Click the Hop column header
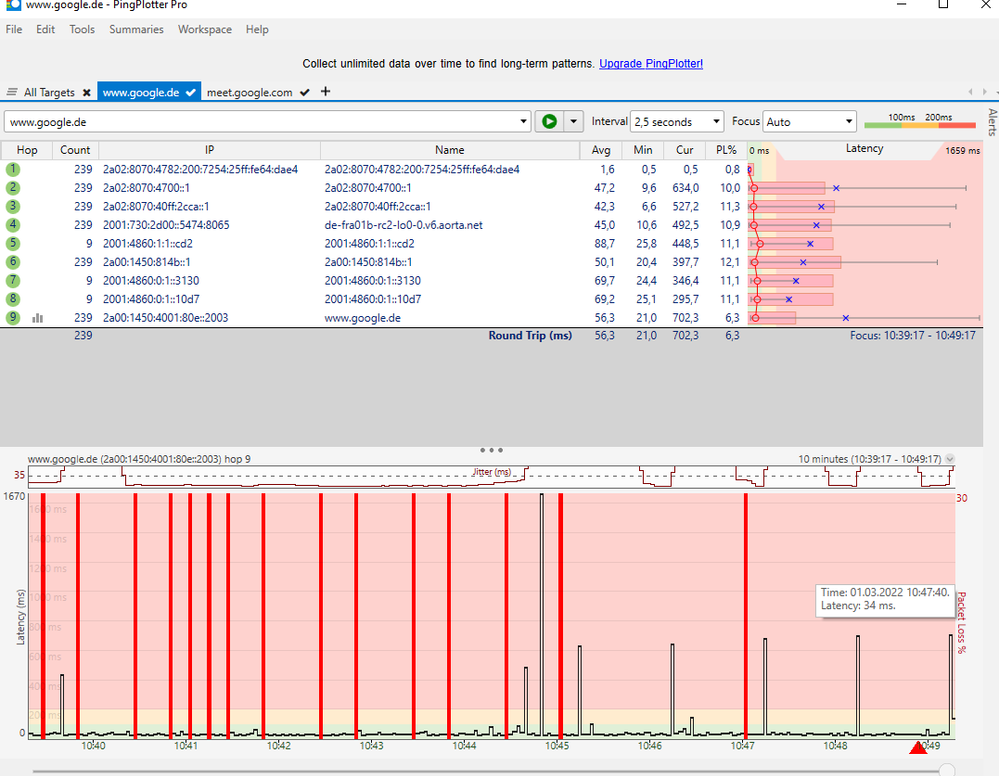This screenshot has height=776, width=999. point(27,150)
